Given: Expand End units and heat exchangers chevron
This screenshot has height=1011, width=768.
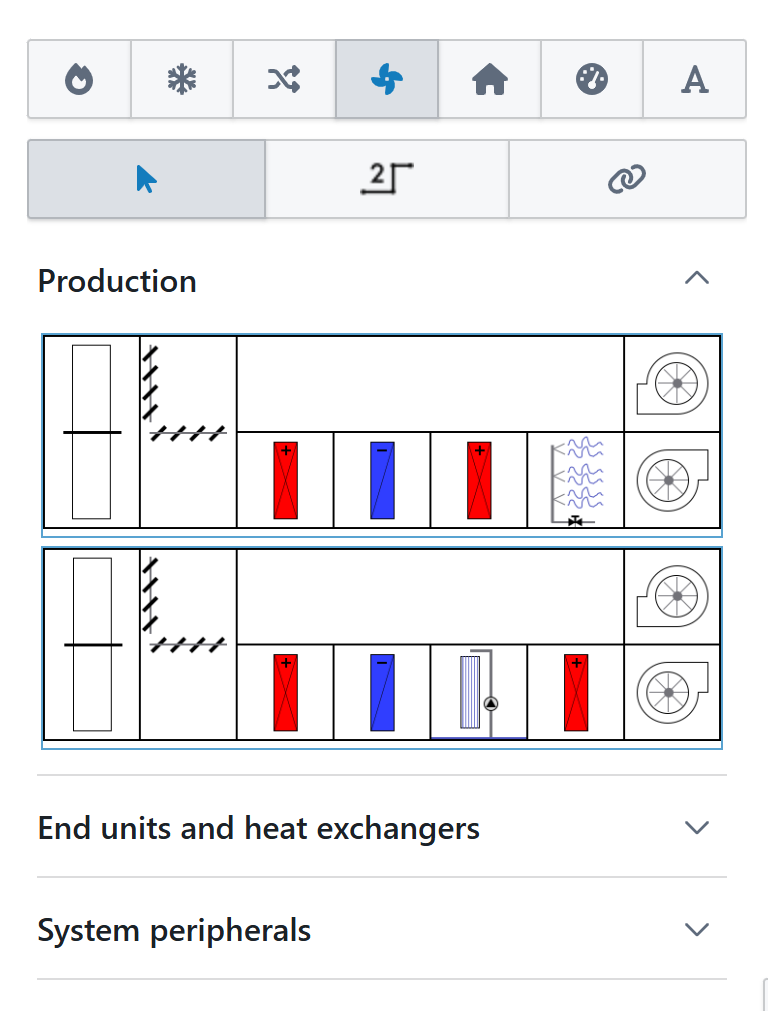Looking at the screenshot, I should 696,828.
